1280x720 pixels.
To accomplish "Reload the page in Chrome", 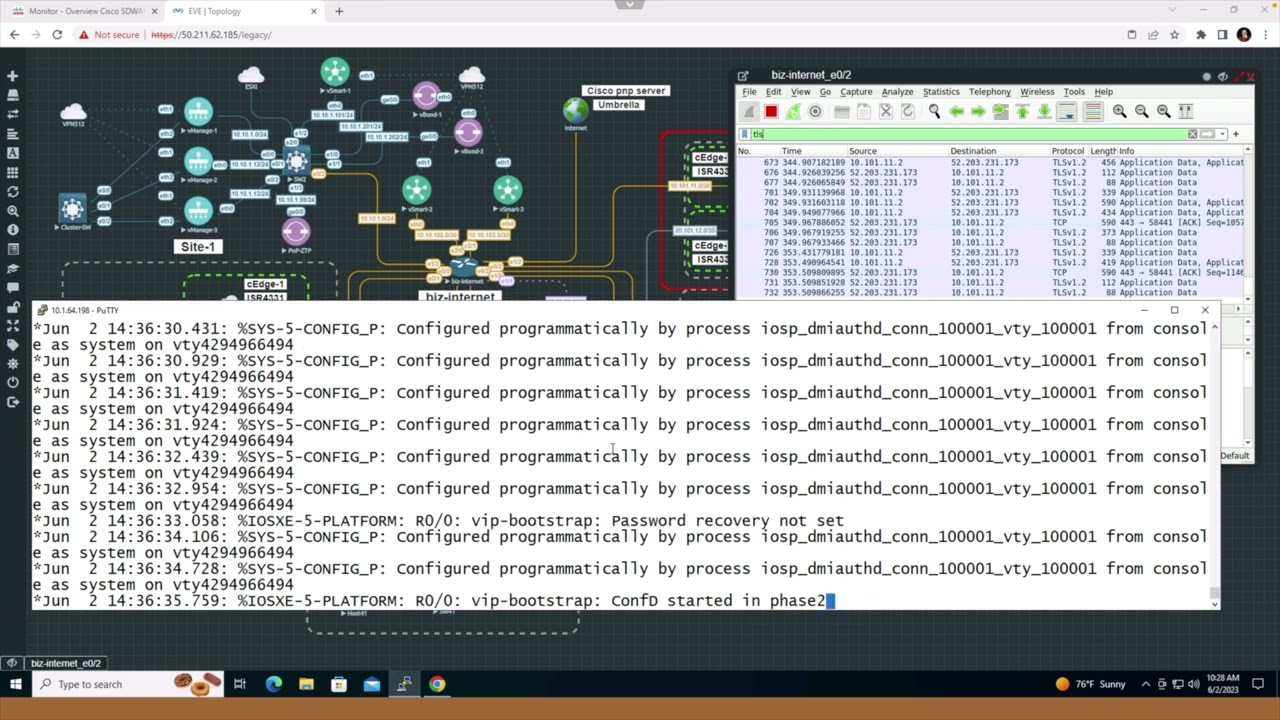I will [x=57, y=35].
